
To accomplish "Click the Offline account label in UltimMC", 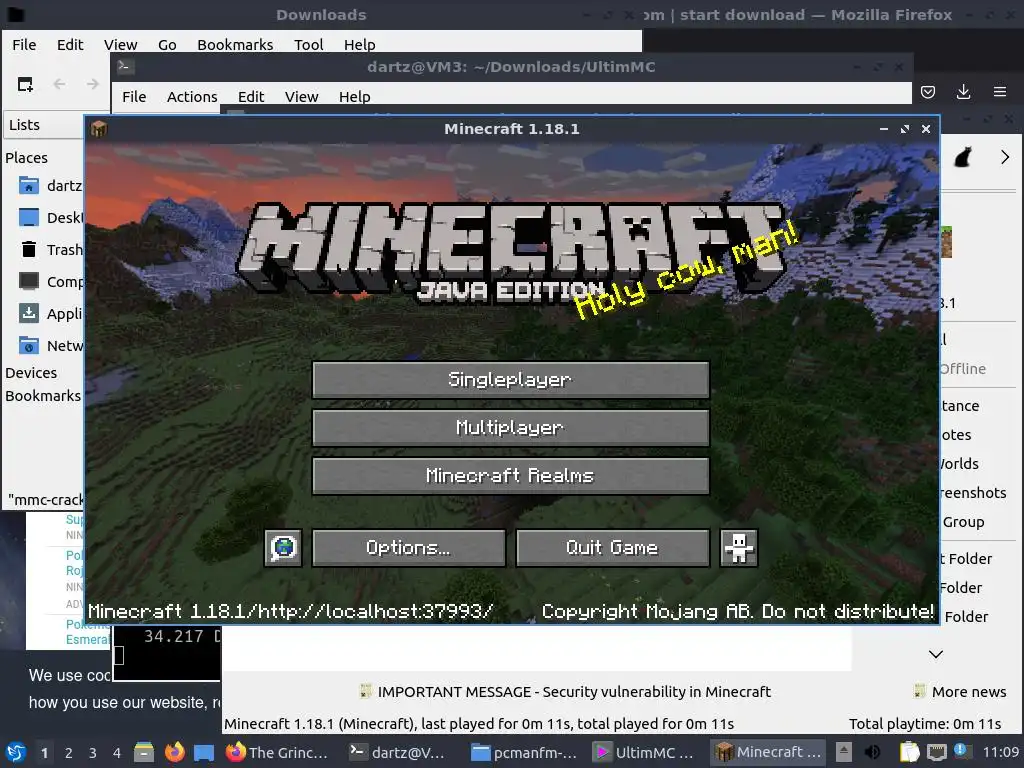I will pos(963,369).
